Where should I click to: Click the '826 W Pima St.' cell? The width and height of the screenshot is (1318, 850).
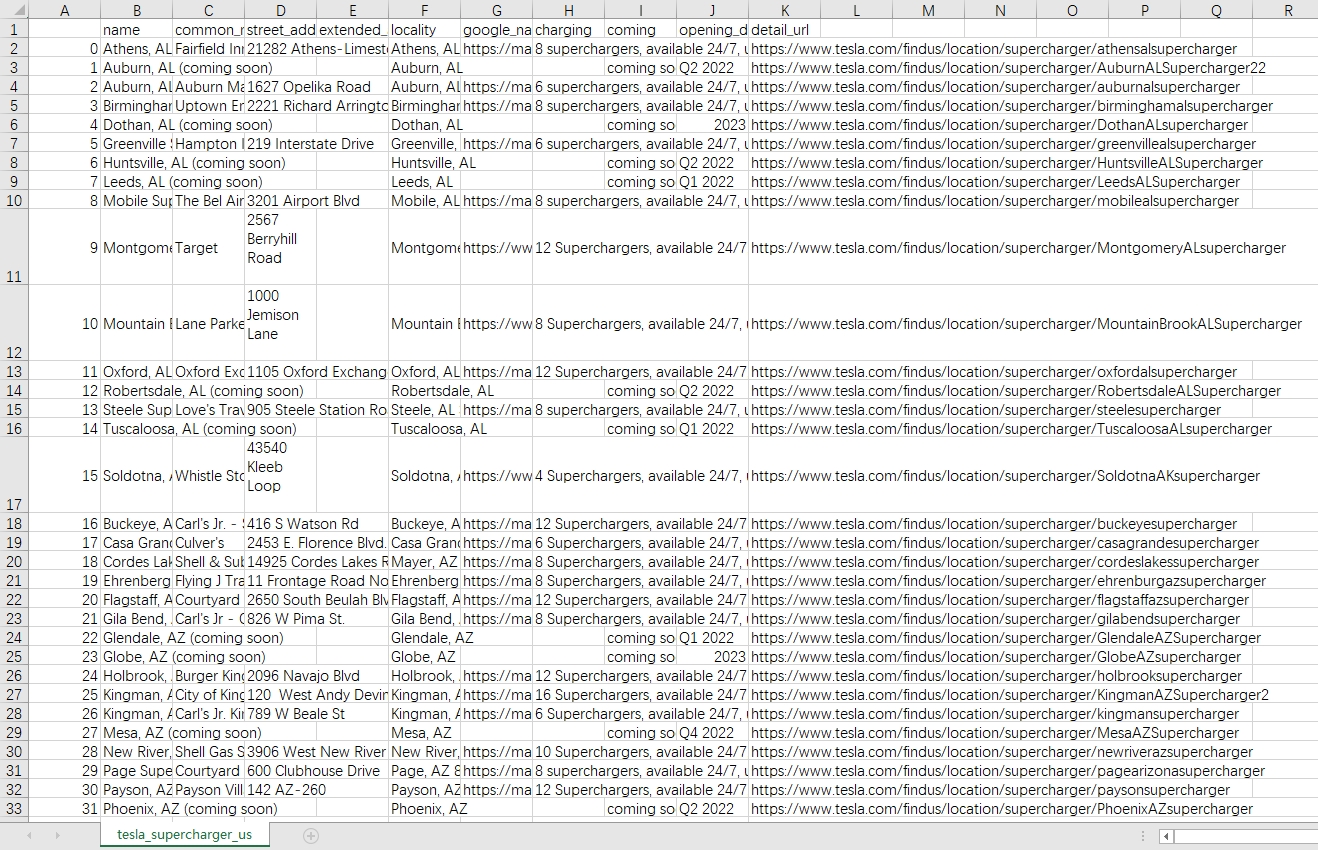tap(296, 619)
